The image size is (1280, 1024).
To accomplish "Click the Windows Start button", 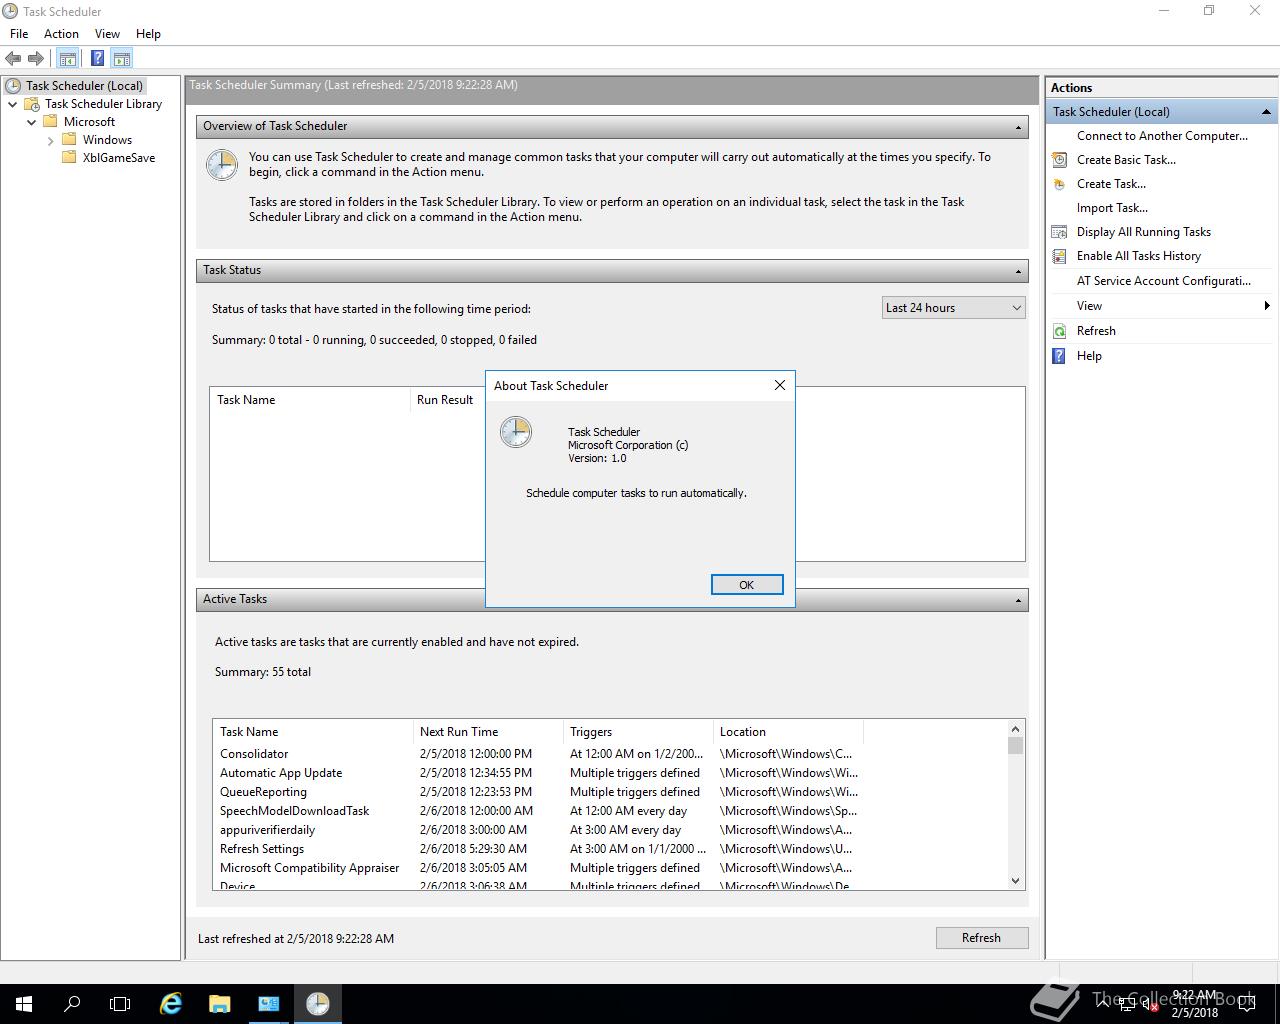I will 24,1004.
